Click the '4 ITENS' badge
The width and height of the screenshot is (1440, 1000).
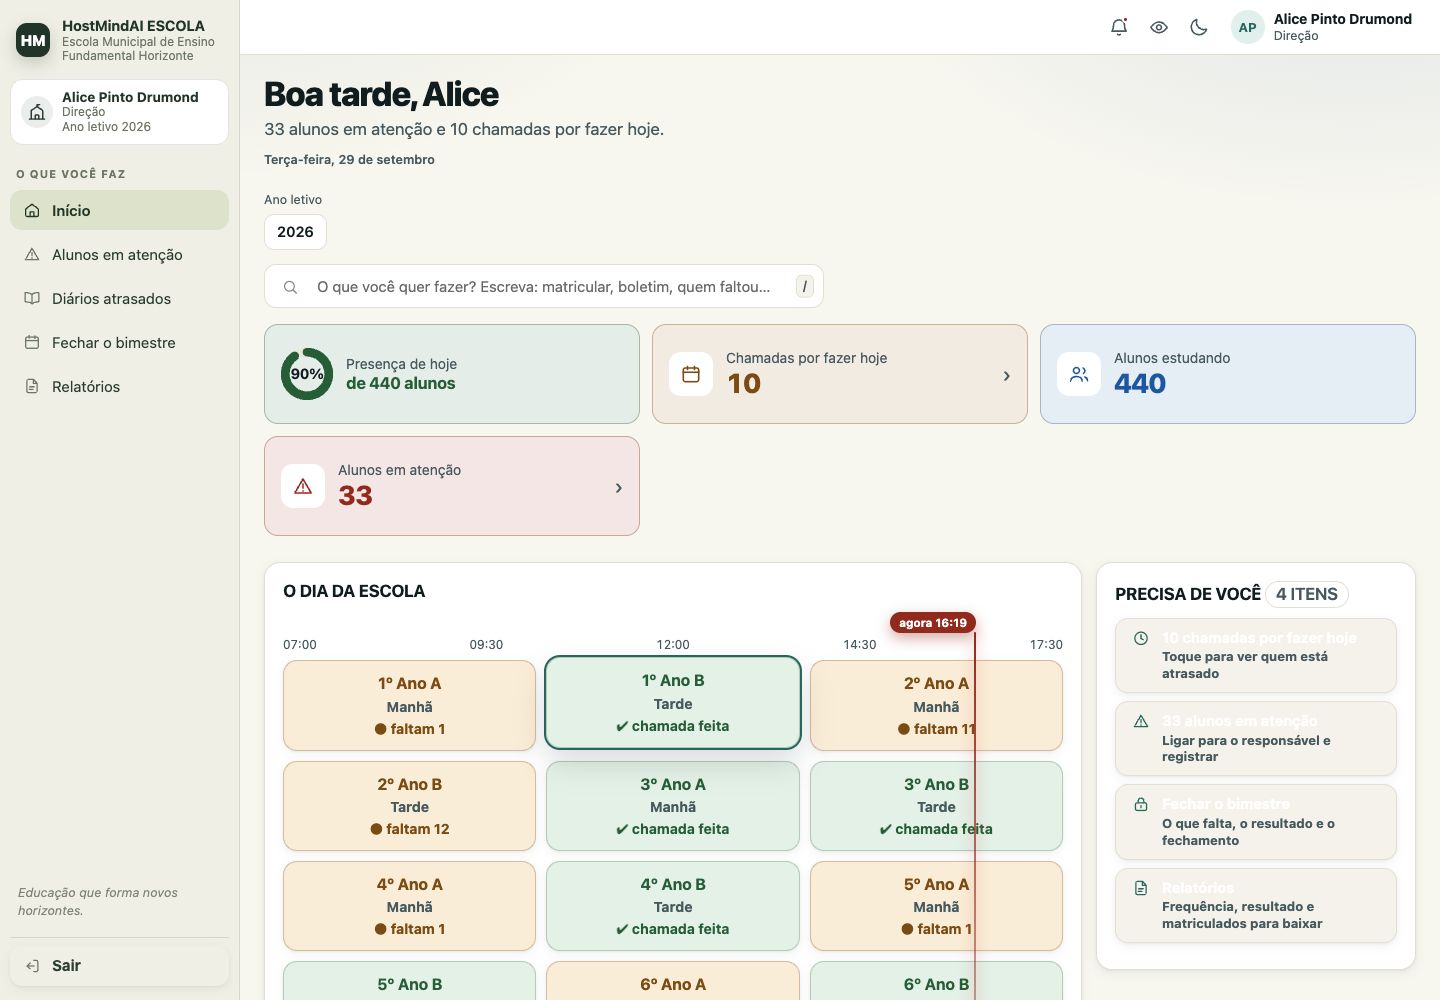pyautogui.click(x=1306, y=594)
